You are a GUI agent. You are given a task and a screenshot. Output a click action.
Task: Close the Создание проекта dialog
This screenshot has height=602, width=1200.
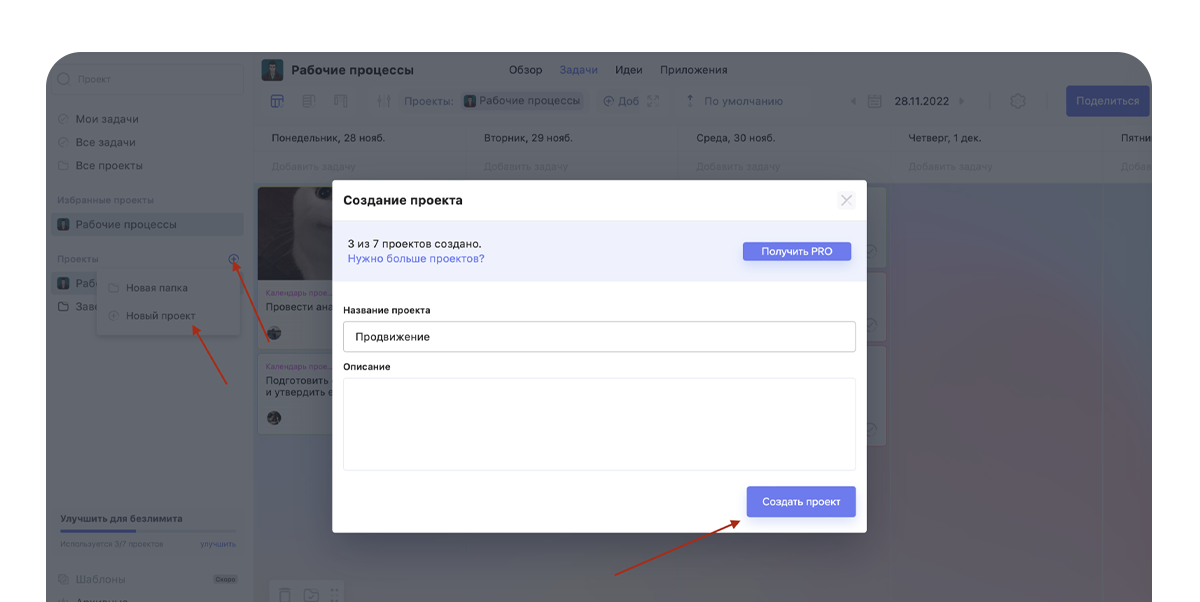[846, 200]
